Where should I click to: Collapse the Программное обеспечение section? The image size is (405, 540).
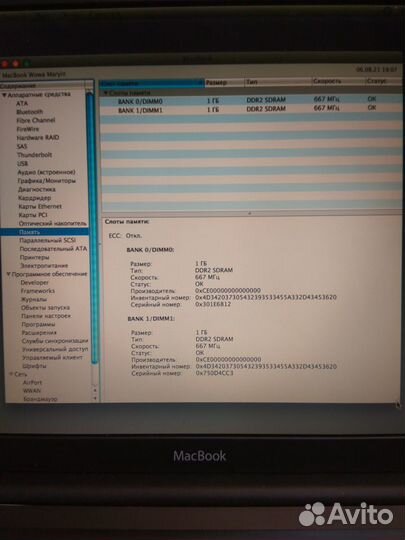click(x=8, y=274)
